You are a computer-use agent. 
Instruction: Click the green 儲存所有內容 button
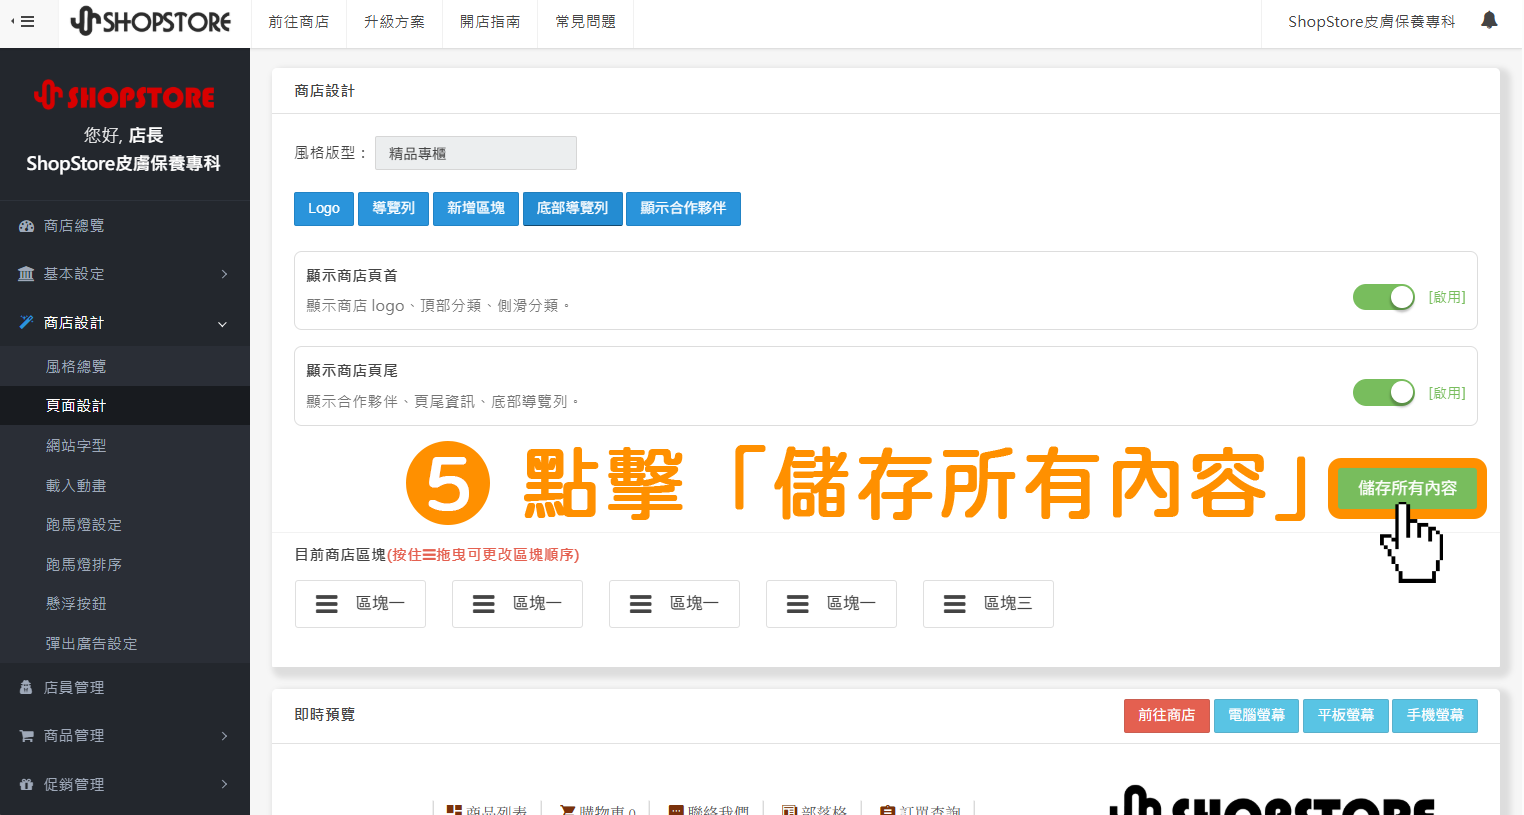(x=1407, y=488)
